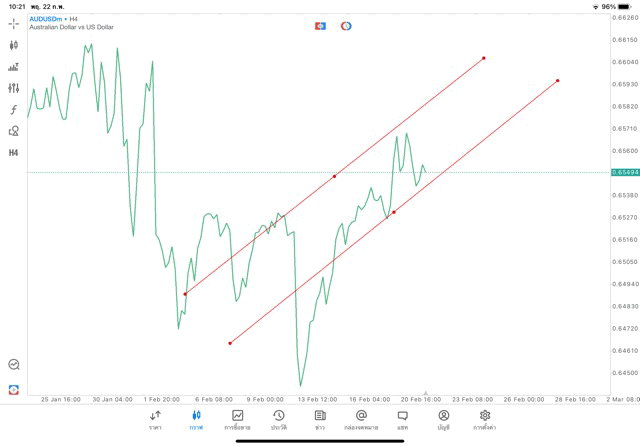The height and width of the screenshot is (447, 640).
Task: Open the drawing objects shapes tool
Action: click(14, 131)
